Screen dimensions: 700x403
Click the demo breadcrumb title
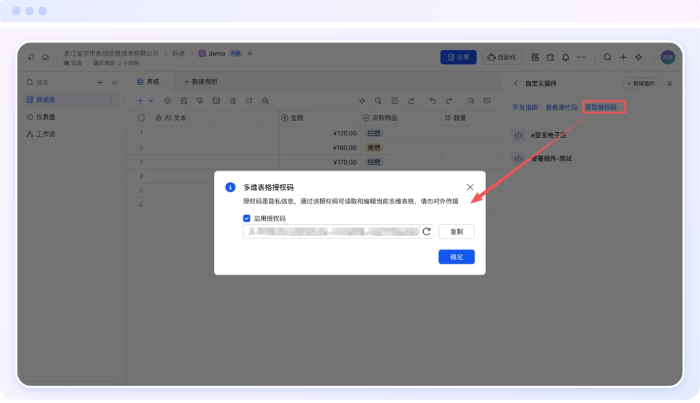(217, 54)
